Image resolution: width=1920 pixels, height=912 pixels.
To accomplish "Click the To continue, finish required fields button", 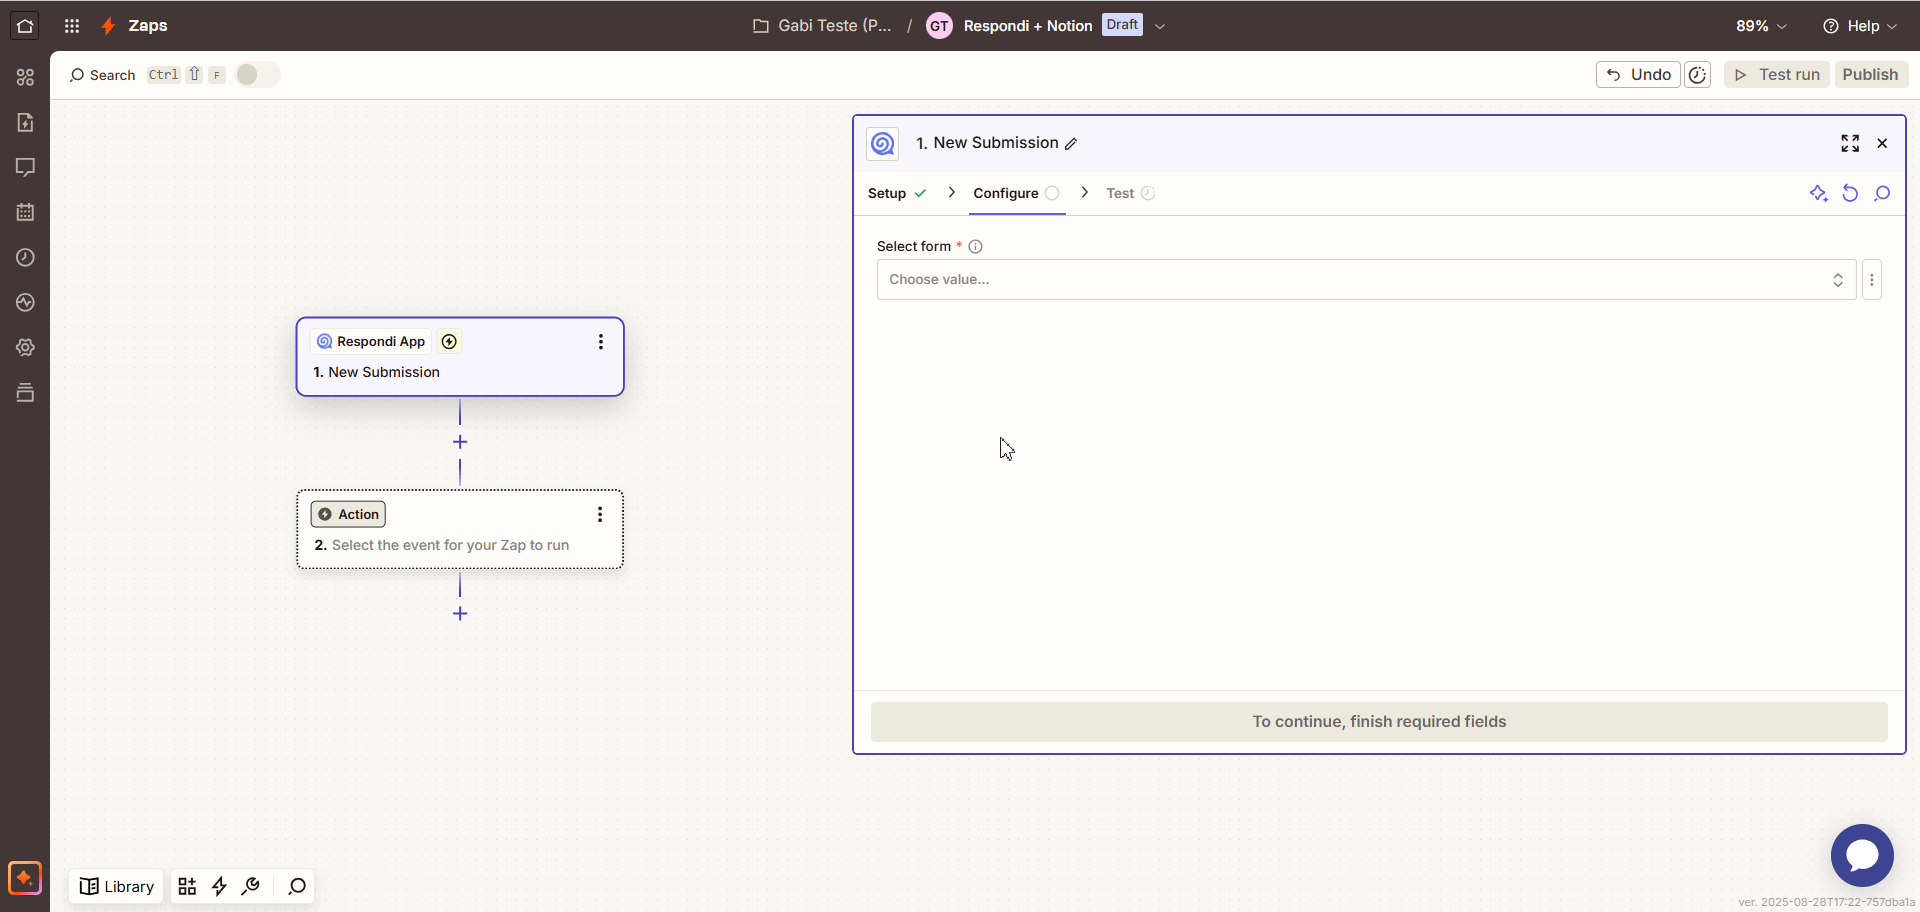I will click(1379, 722).
